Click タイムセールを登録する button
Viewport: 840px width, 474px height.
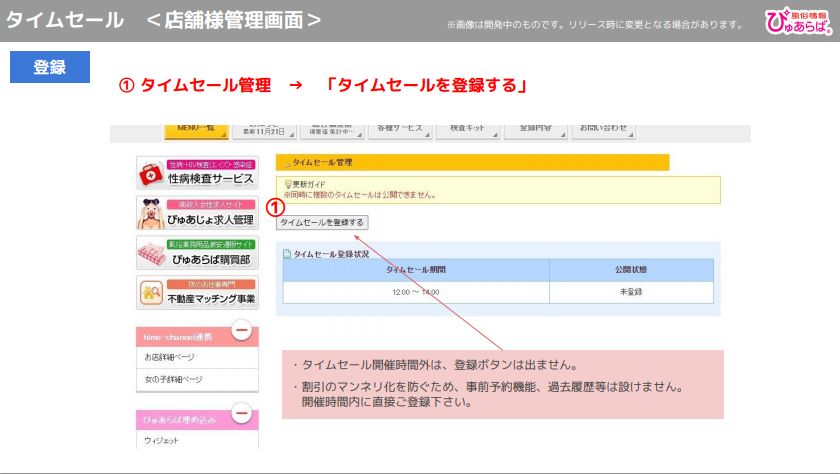coord(322,222)
